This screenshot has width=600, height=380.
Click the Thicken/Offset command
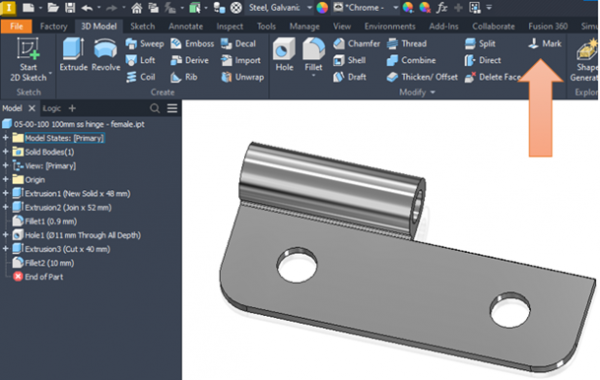coord(422,77)
